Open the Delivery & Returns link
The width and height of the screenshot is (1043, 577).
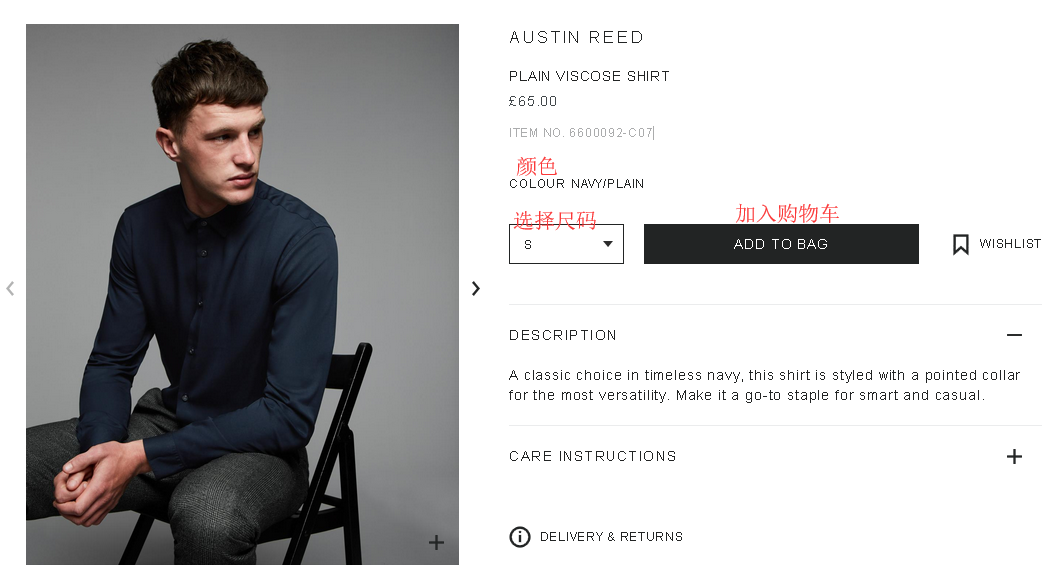(x=611, y=537)
